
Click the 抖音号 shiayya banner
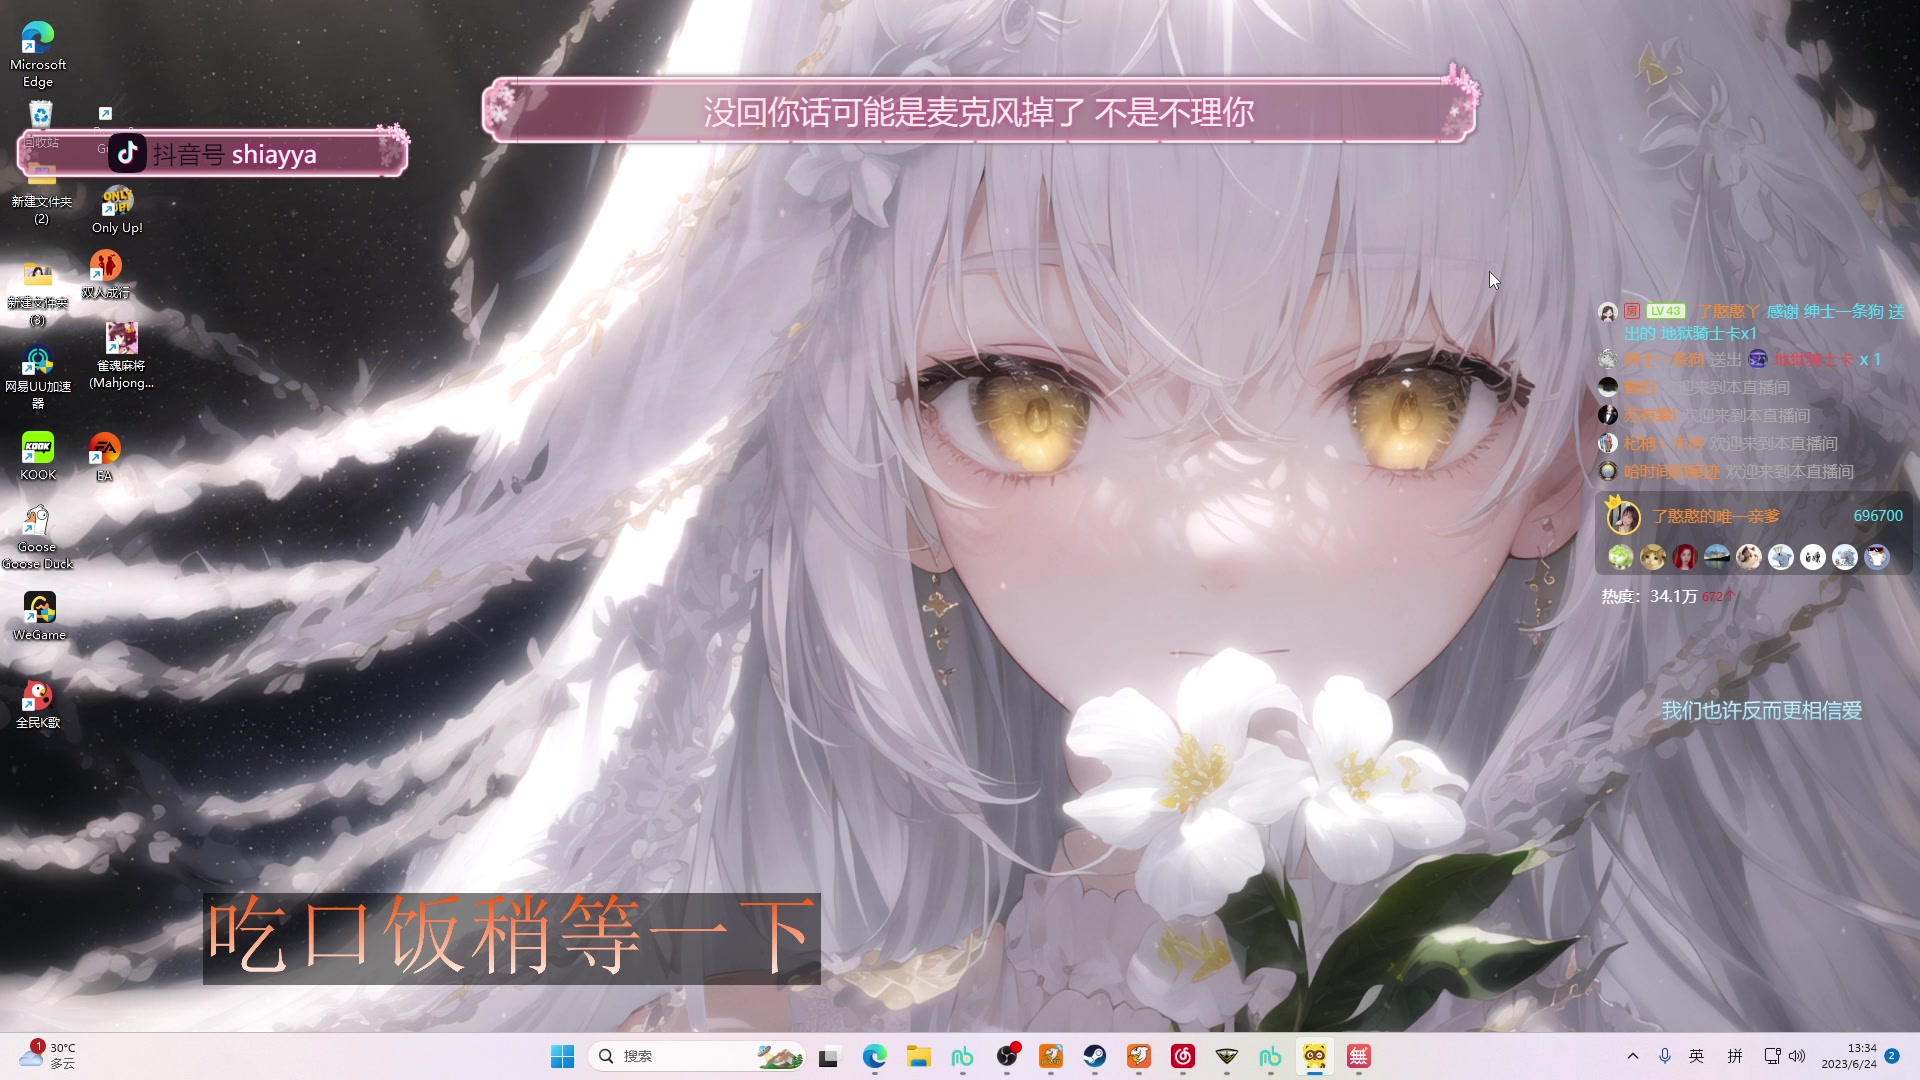click(212, 154)
